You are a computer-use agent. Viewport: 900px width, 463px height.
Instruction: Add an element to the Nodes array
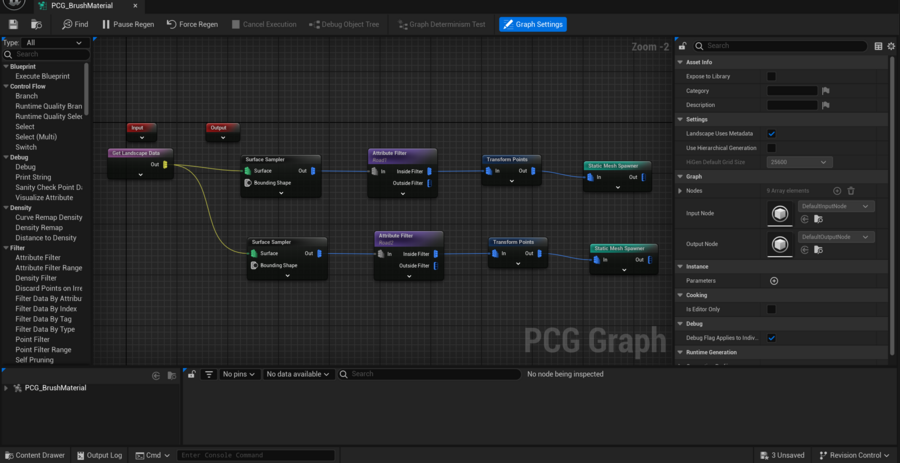click(837, 190)
